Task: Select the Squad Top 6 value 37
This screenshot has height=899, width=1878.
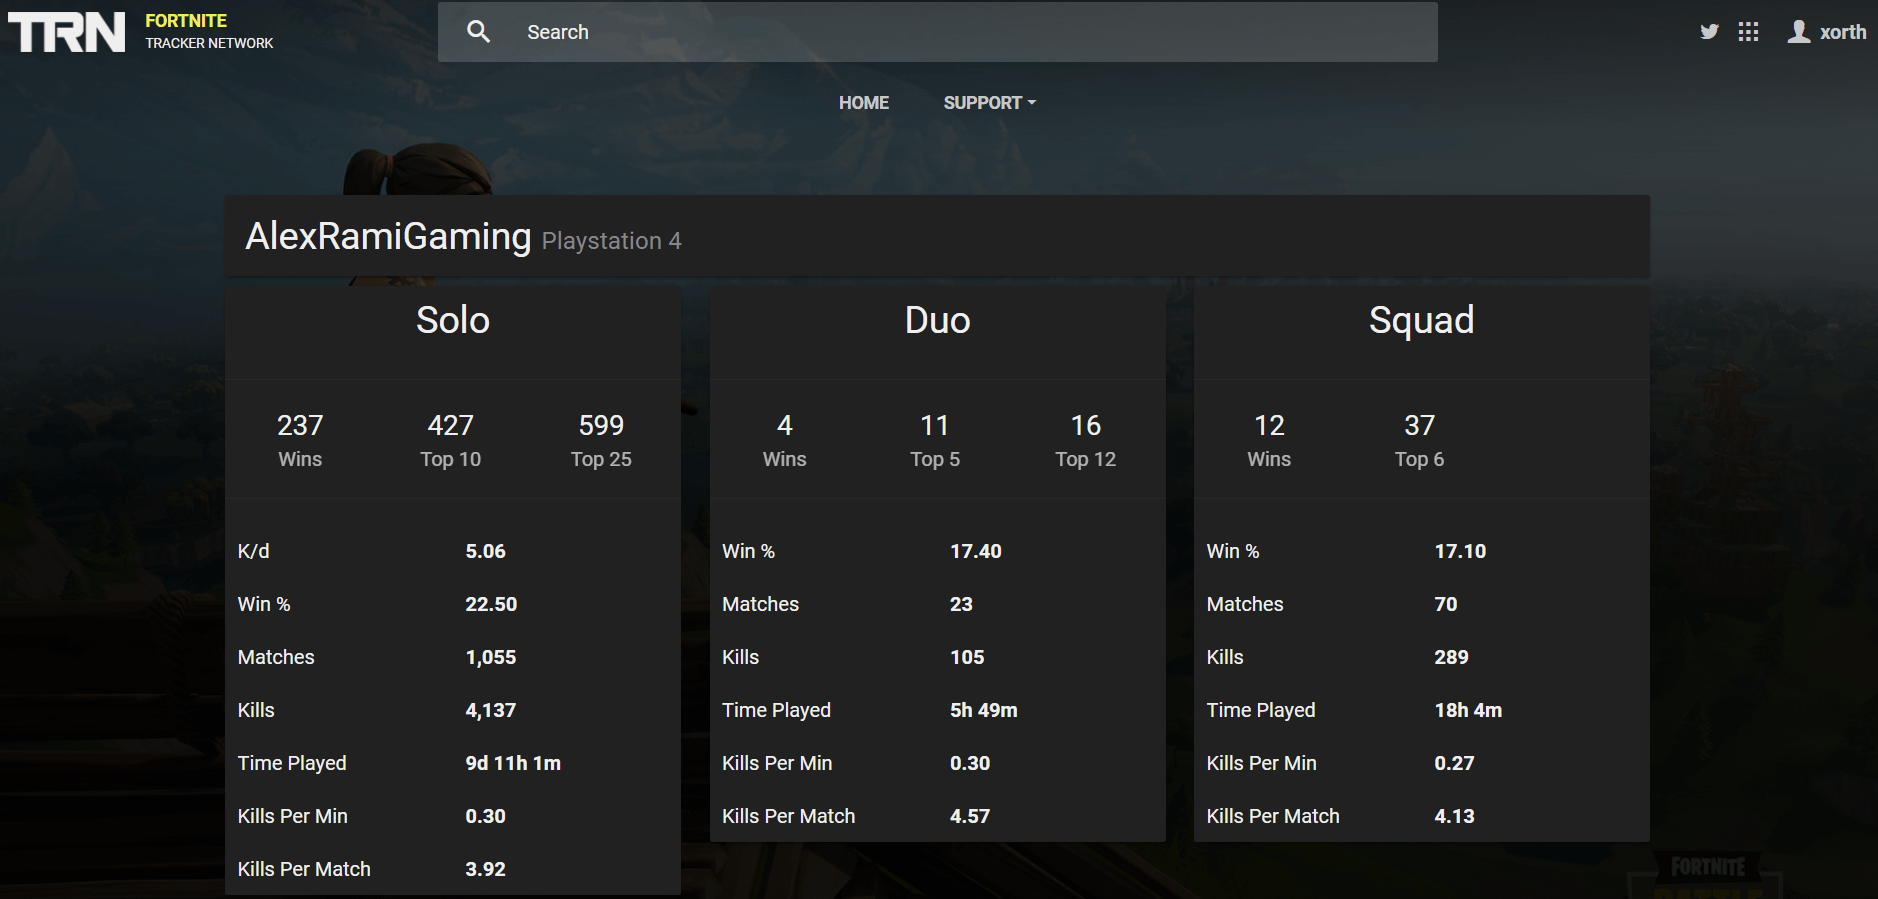Action: tap(1420, 426)
